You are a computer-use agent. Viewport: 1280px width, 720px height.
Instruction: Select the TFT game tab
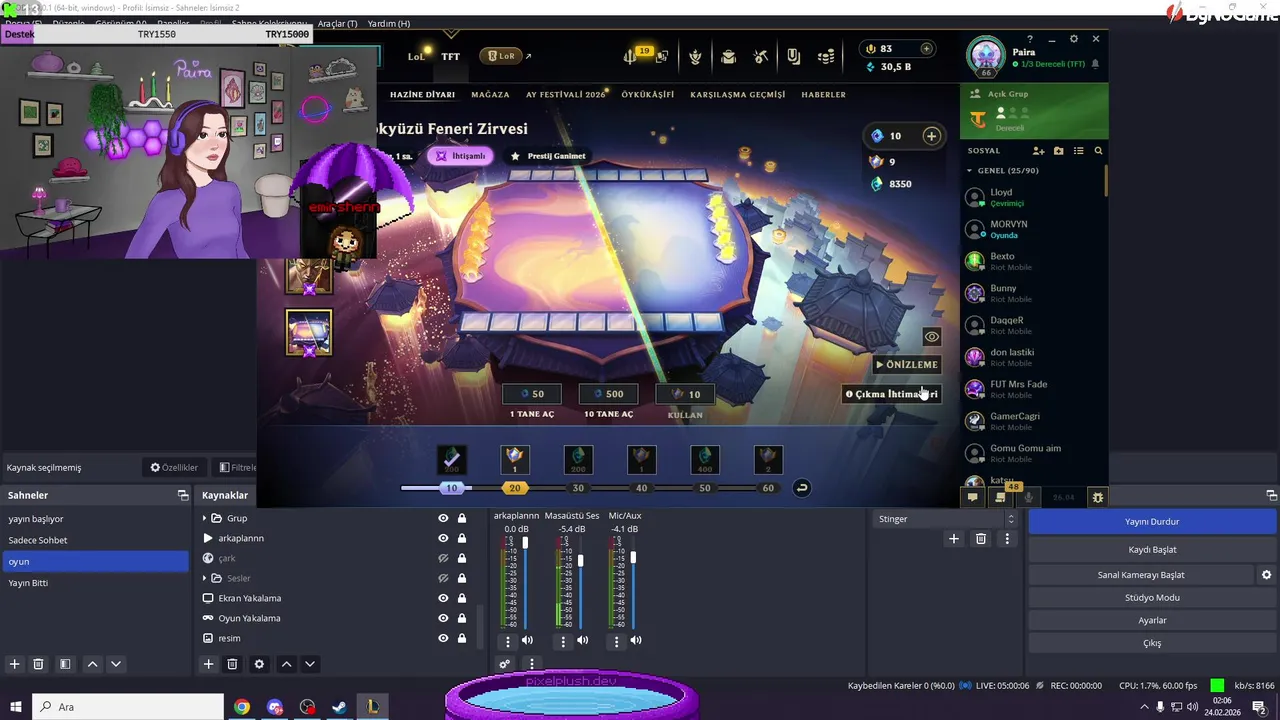[x=451, y=57]
